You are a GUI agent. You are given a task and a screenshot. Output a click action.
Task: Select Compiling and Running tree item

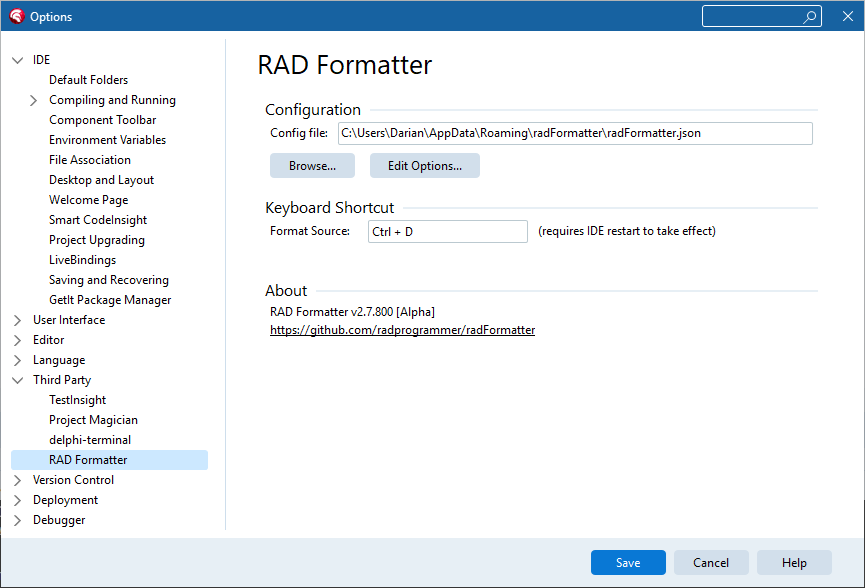(113, 100)
